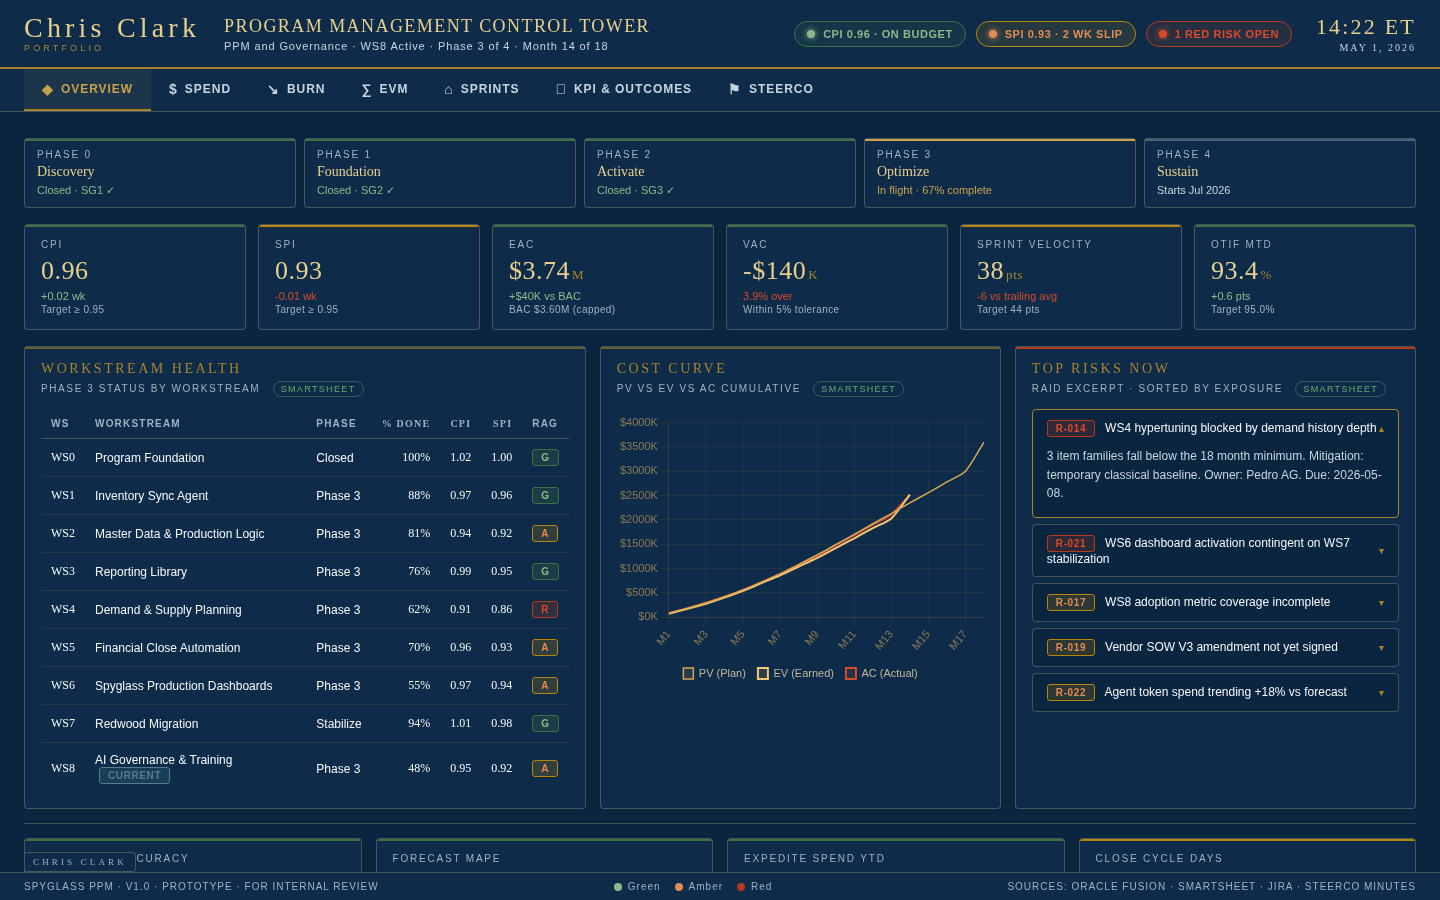Click amber RAG badge for Spyglass Production Dashboards
The height and width of the screenshot is (900, 1440).
coord(545,686)
